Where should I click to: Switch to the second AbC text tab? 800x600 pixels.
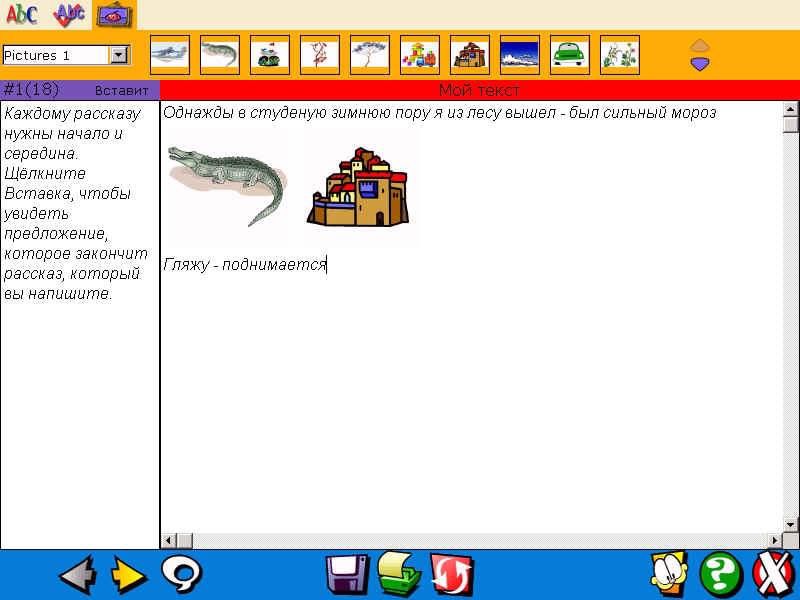coord(68,14)
